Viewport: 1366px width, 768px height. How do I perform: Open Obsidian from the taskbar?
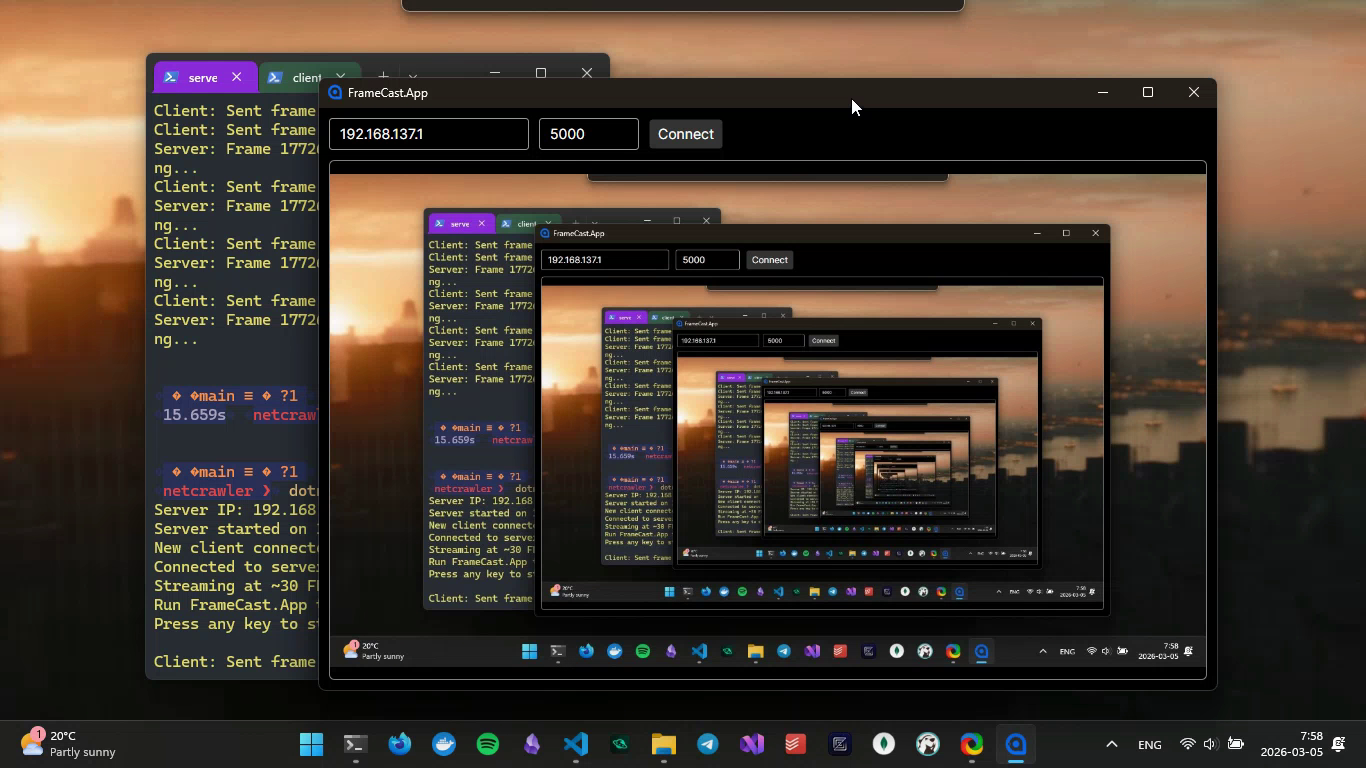tap(532, 744)
